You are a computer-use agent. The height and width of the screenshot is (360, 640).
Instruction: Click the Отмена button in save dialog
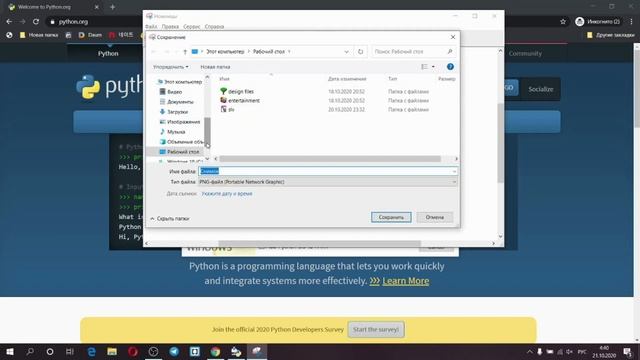click(x=435, y=217)
